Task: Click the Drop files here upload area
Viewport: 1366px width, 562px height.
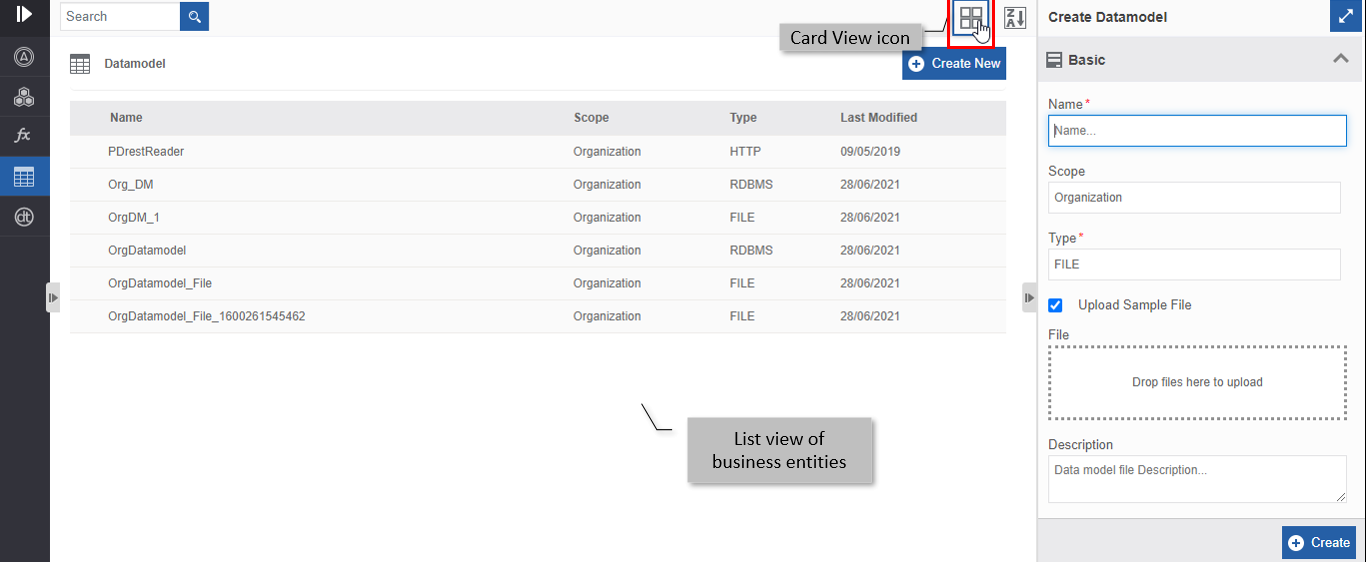Action: pos(1197,382)
